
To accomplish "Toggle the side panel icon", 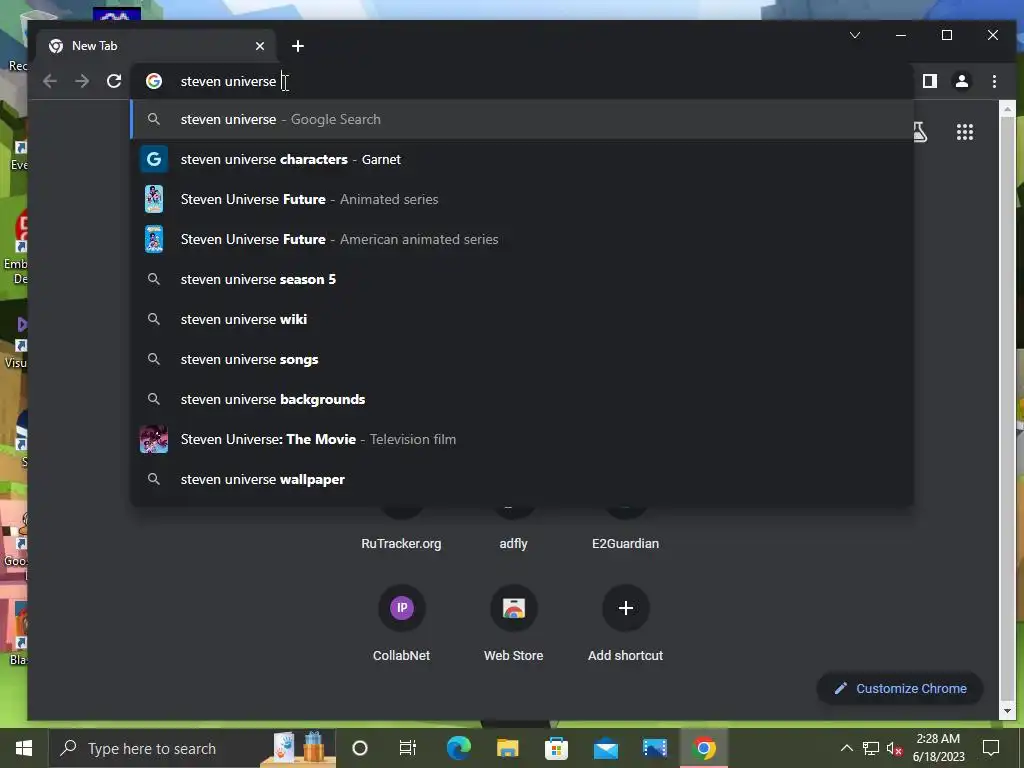I will pyautogui.click(x=929, y=81).
